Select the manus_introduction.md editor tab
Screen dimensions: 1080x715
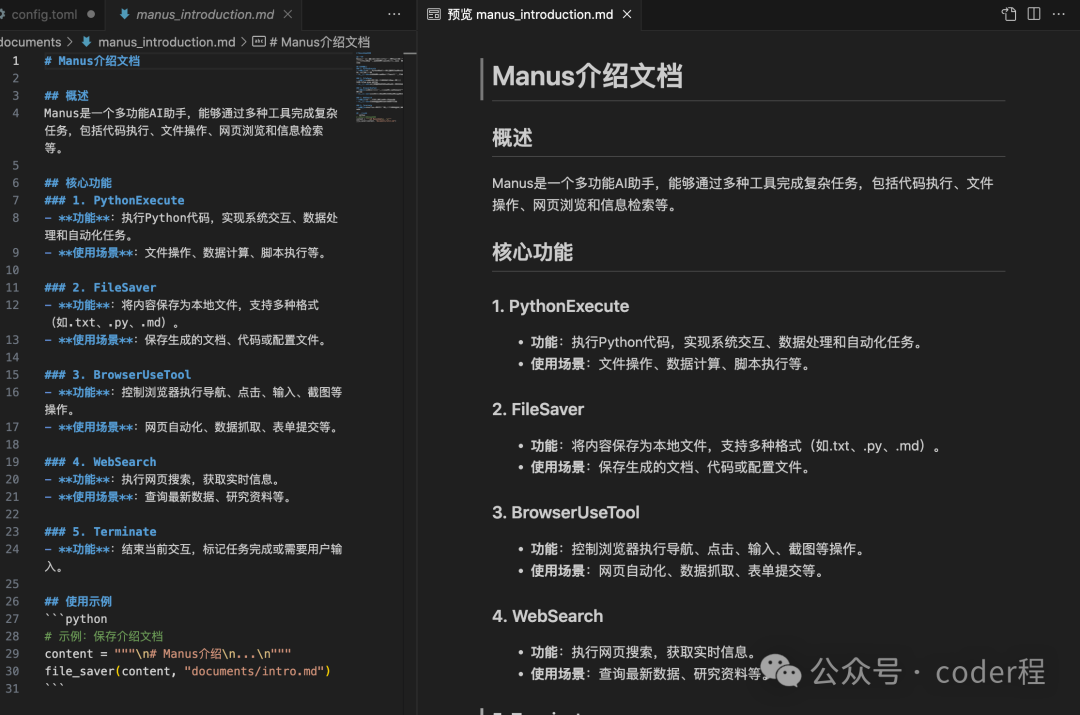pyautogui.click(x=205, y=14)
